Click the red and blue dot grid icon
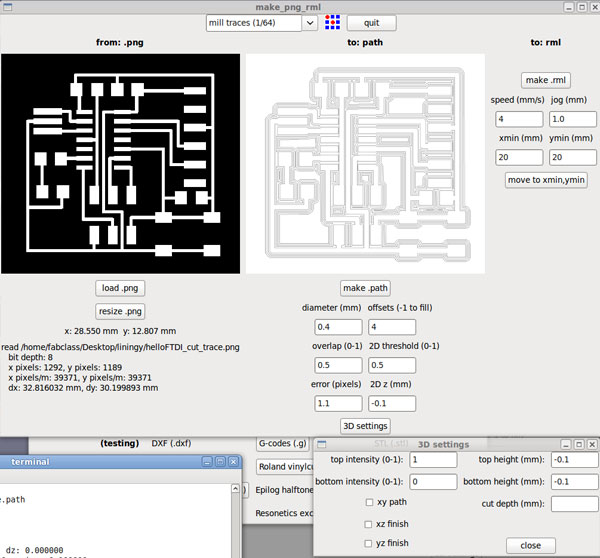 pos(332,23)
